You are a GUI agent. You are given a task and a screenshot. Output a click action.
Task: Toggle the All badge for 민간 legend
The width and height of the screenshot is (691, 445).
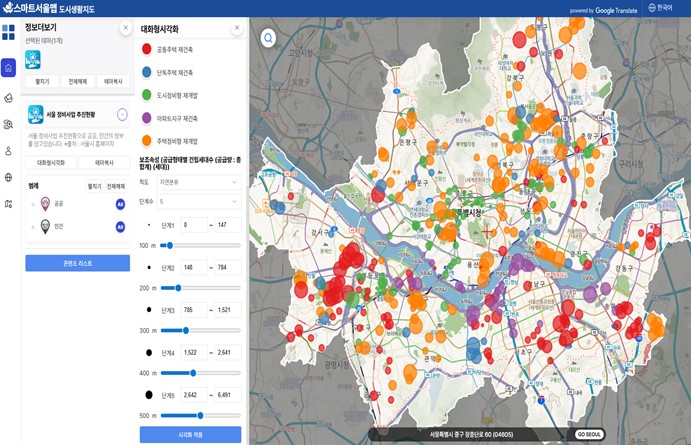click(x=120, y=227)
